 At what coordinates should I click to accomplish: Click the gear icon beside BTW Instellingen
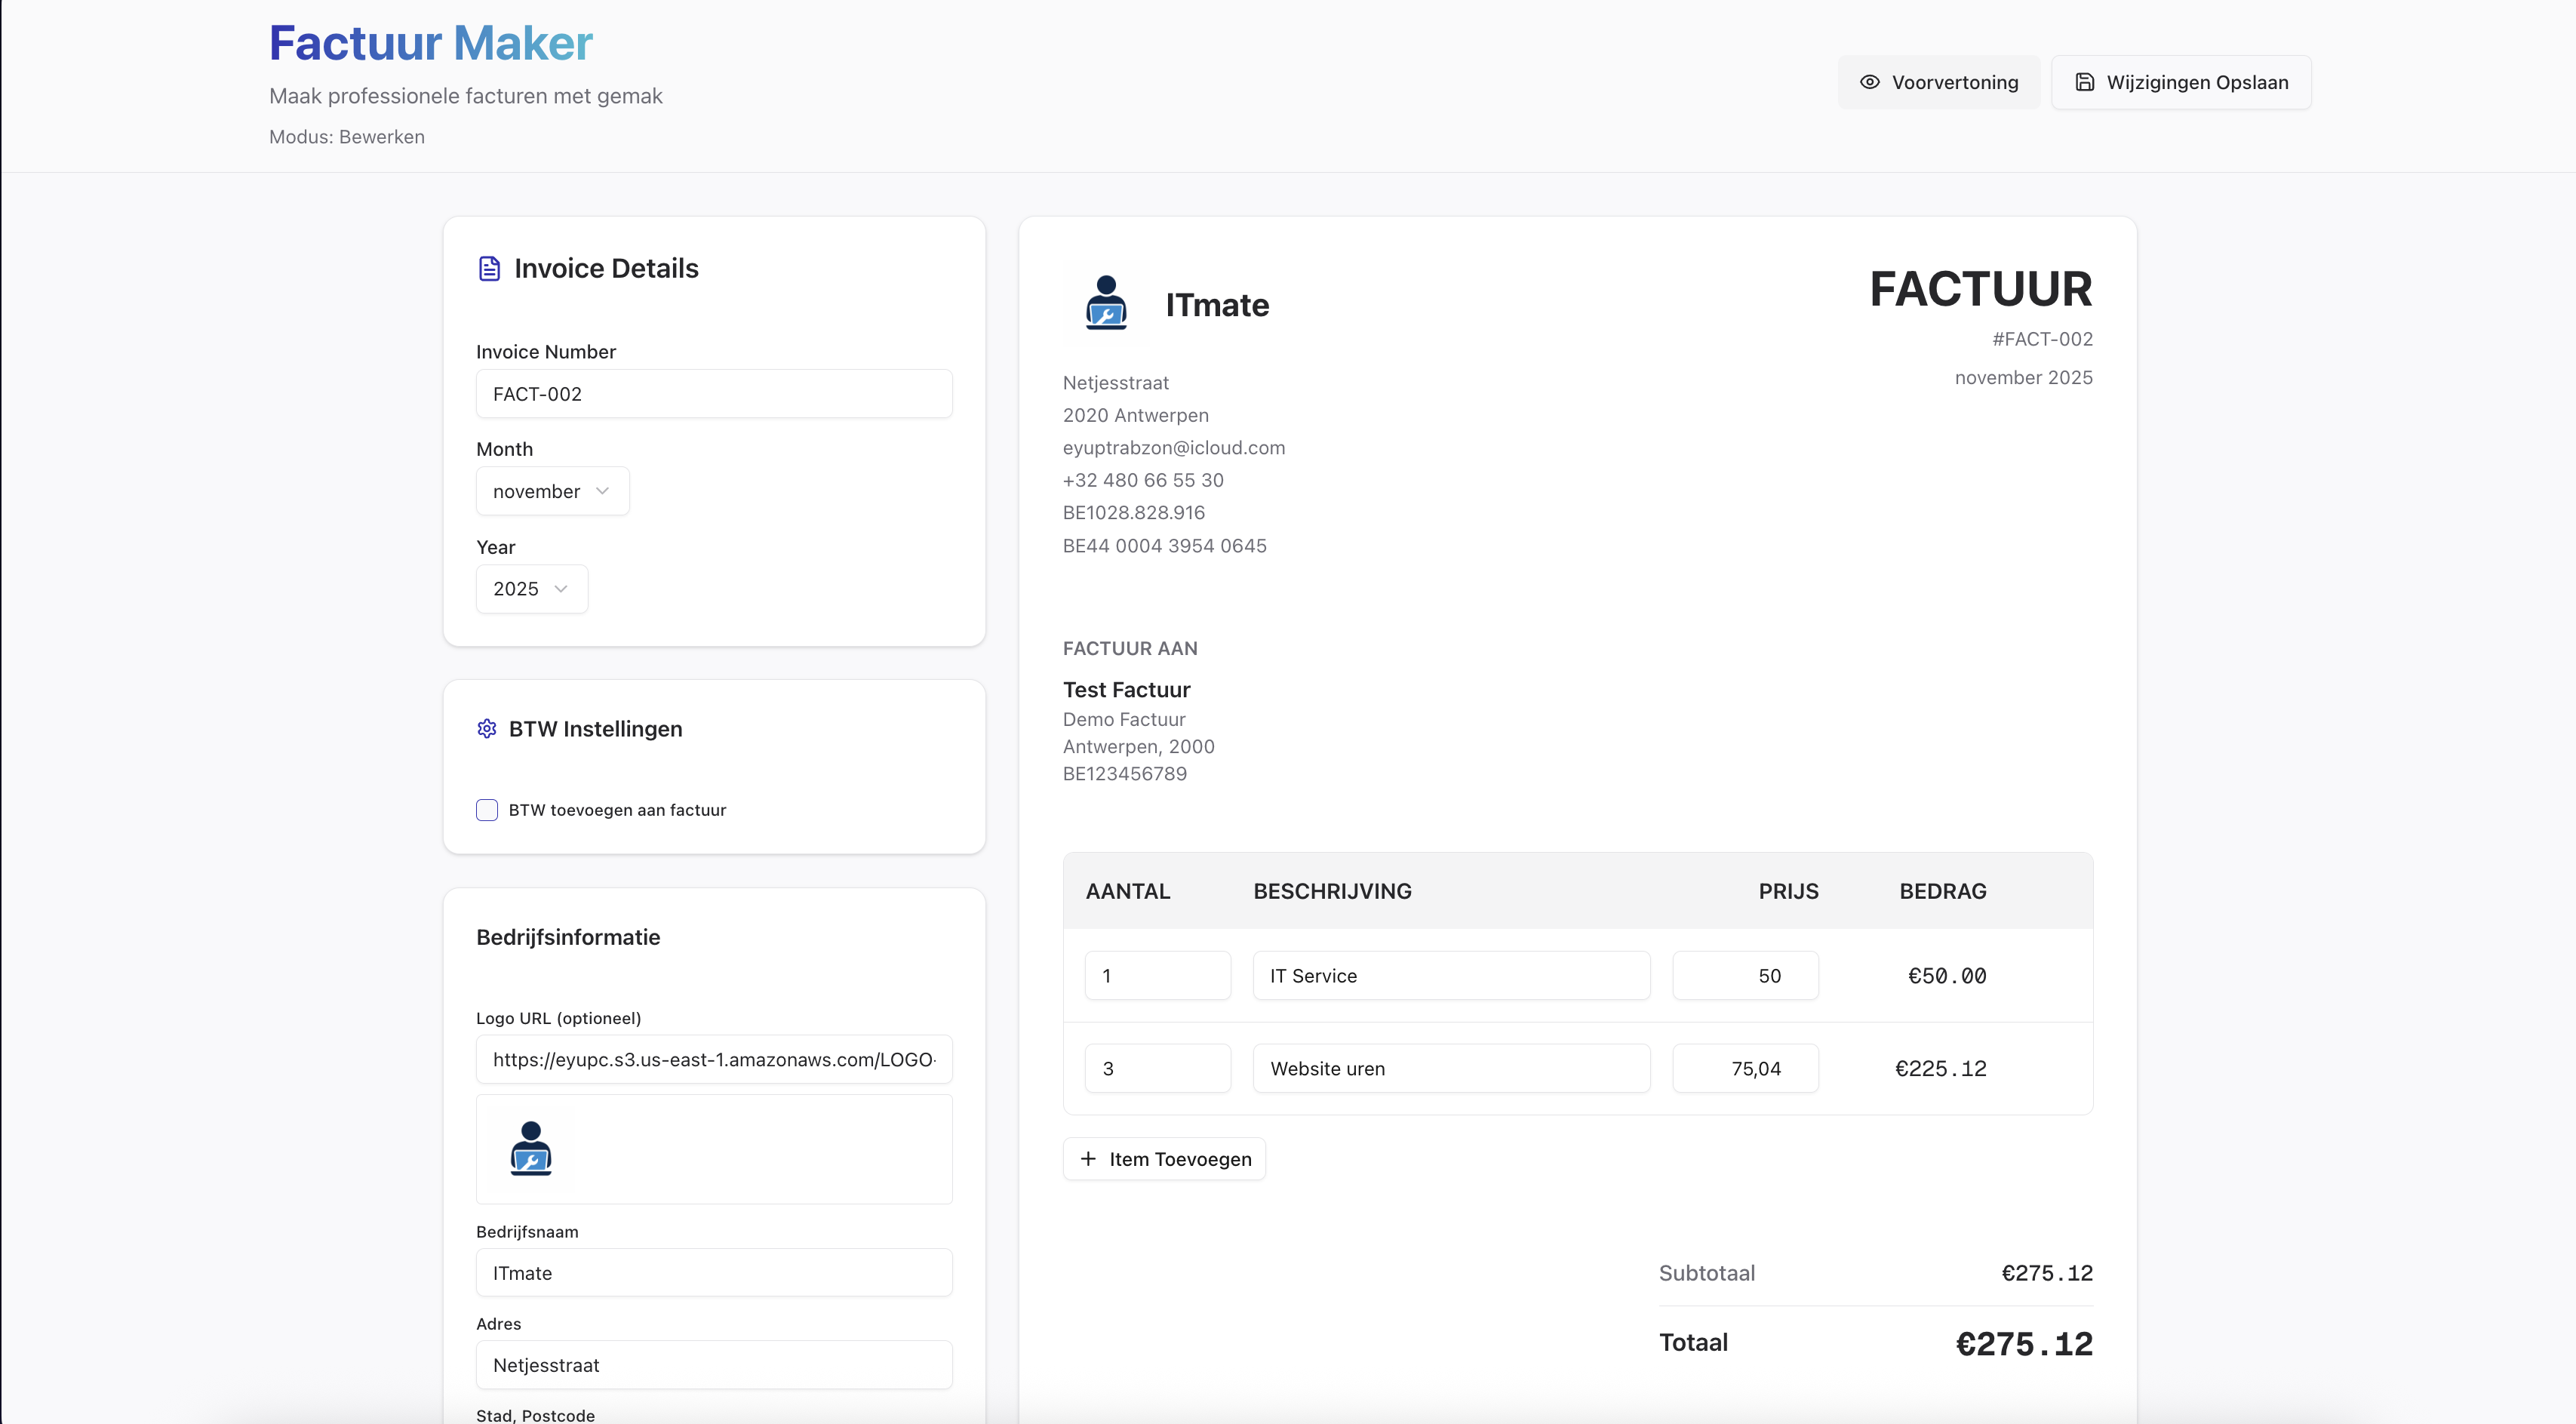click(x=487, y=729)
